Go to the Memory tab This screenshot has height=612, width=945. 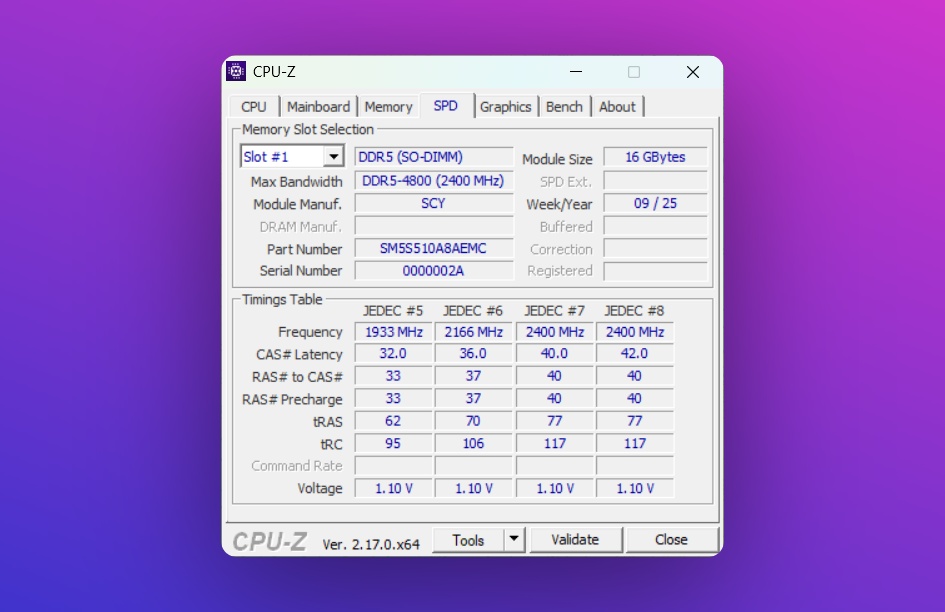[388, 107]
